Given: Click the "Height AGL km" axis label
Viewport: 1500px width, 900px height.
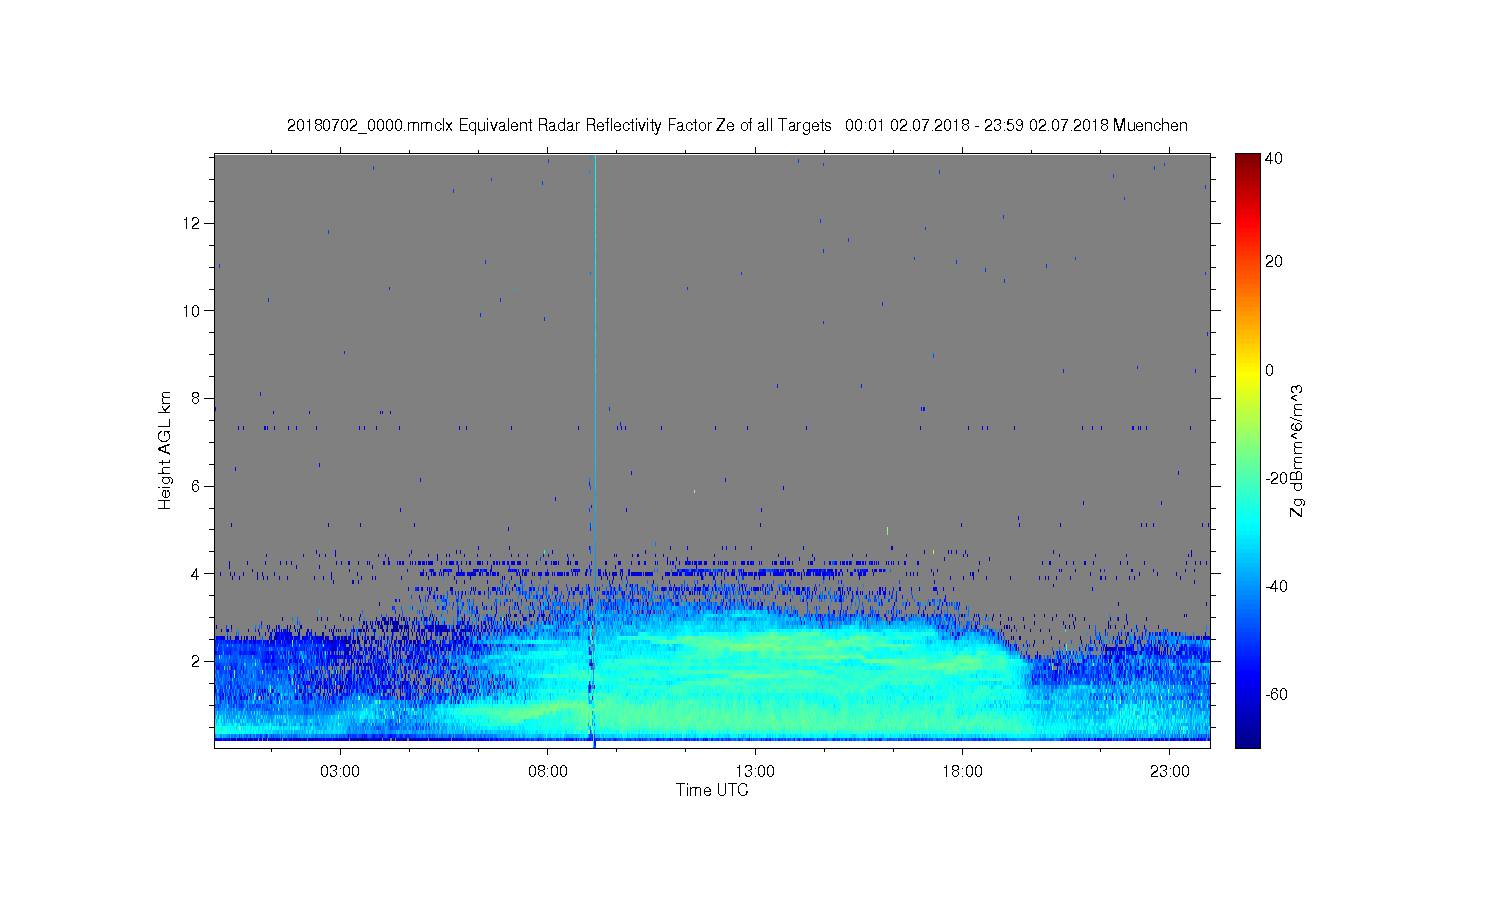Looking at the screenshot, I should pos(165,450).
